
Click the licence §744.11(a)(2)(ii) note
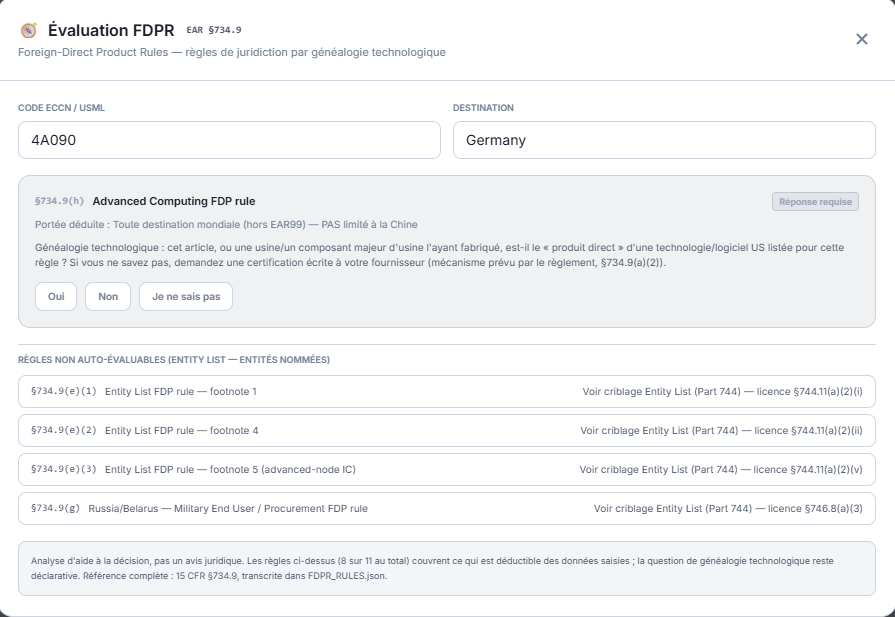click(x=721, y=430)
